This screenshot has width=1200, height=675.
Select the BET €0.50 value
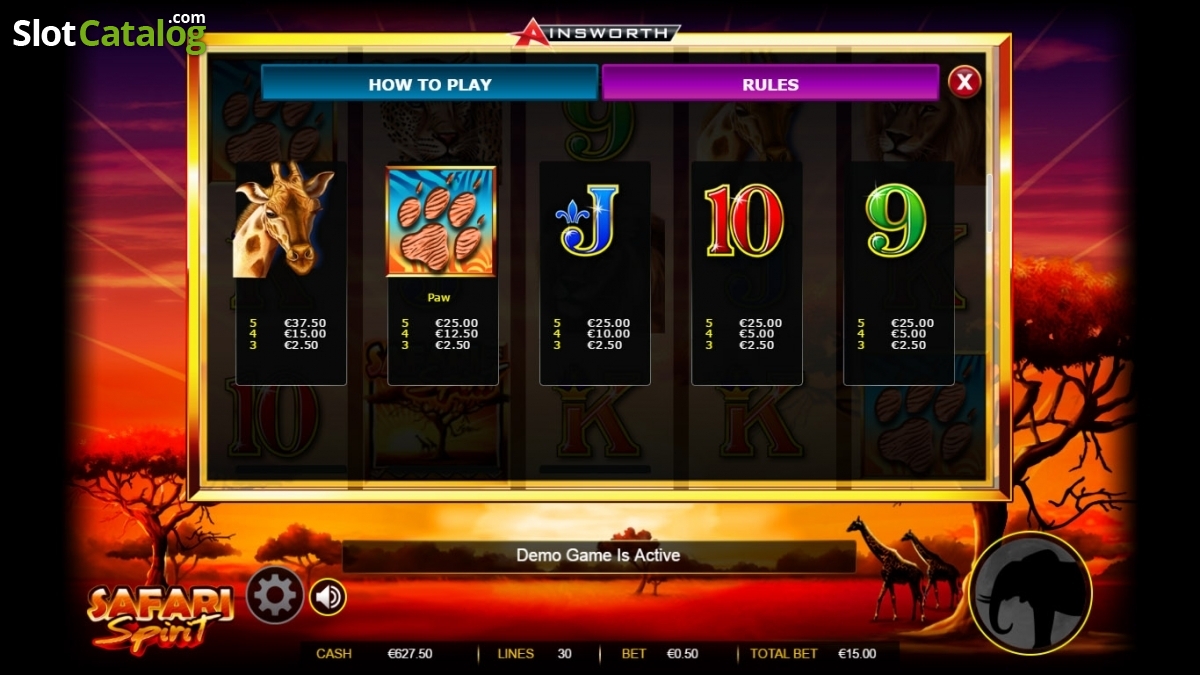point(682,654)
